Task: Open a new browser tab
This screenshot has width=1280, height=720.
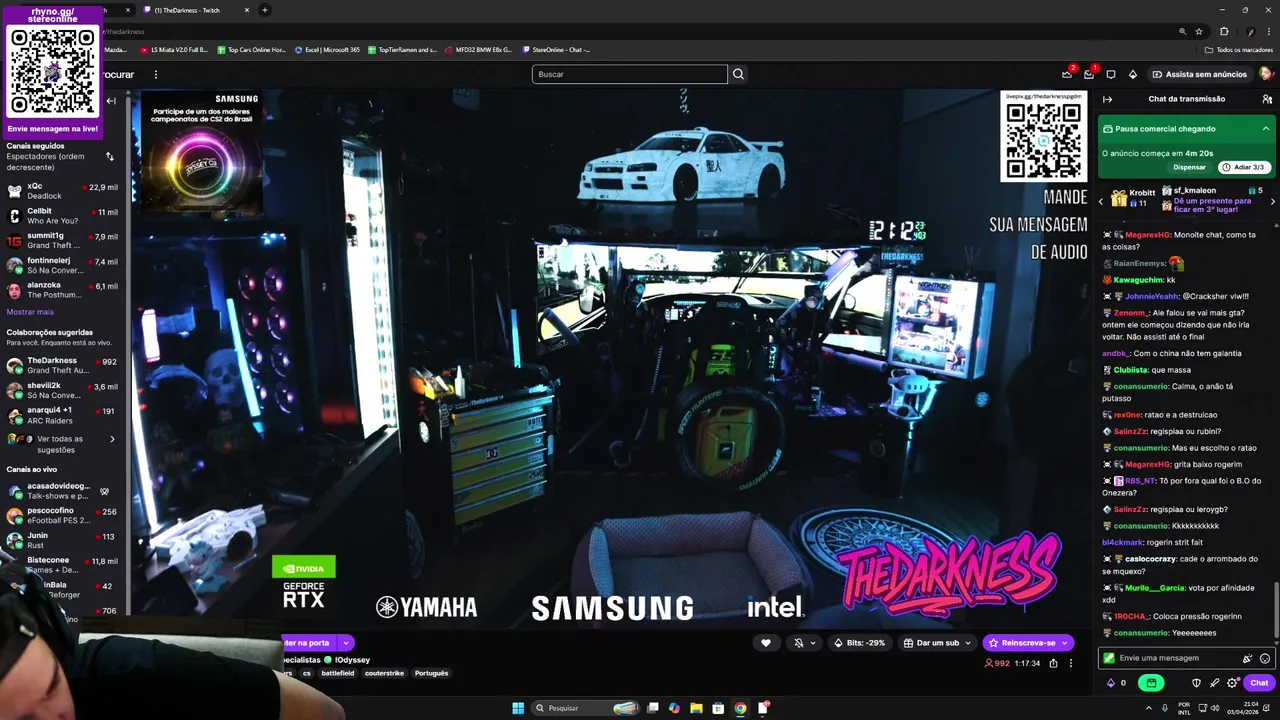Action: tap(265, 10)
